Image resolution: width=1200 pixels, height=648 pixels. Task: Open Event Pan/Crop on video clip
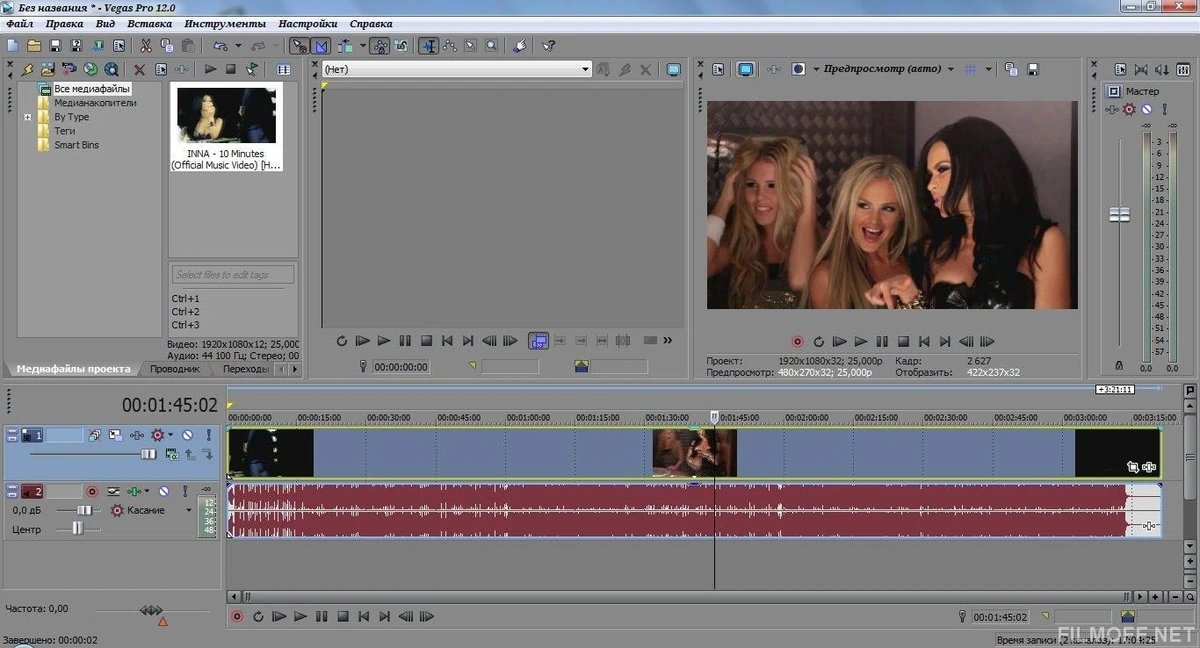1133,466
